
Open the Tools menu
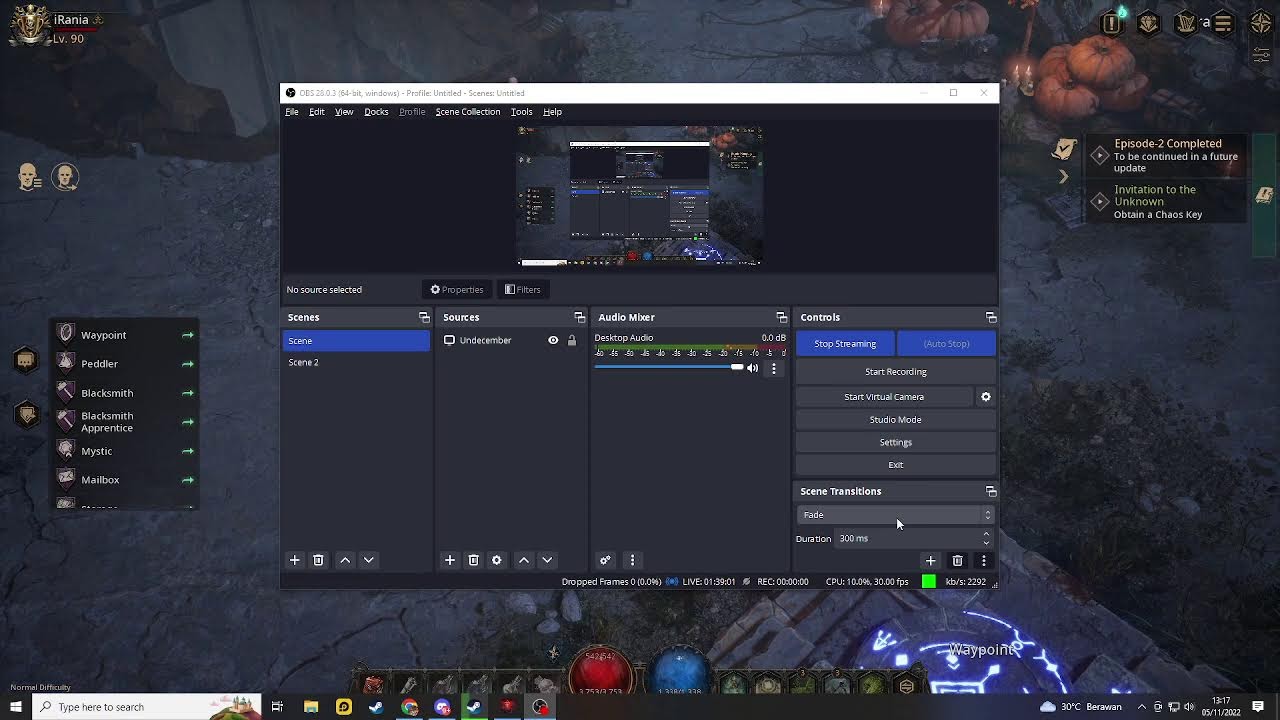click(x=521, y=112)
